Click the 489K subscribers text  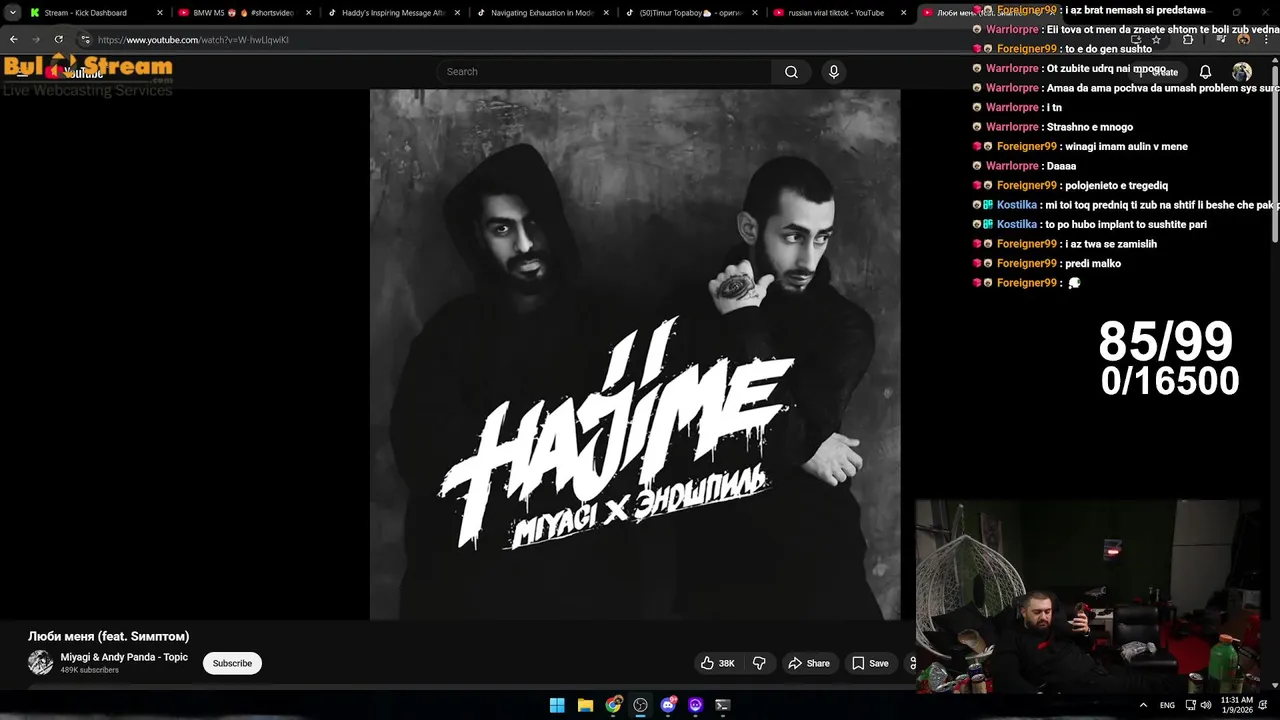pos(89,670)
